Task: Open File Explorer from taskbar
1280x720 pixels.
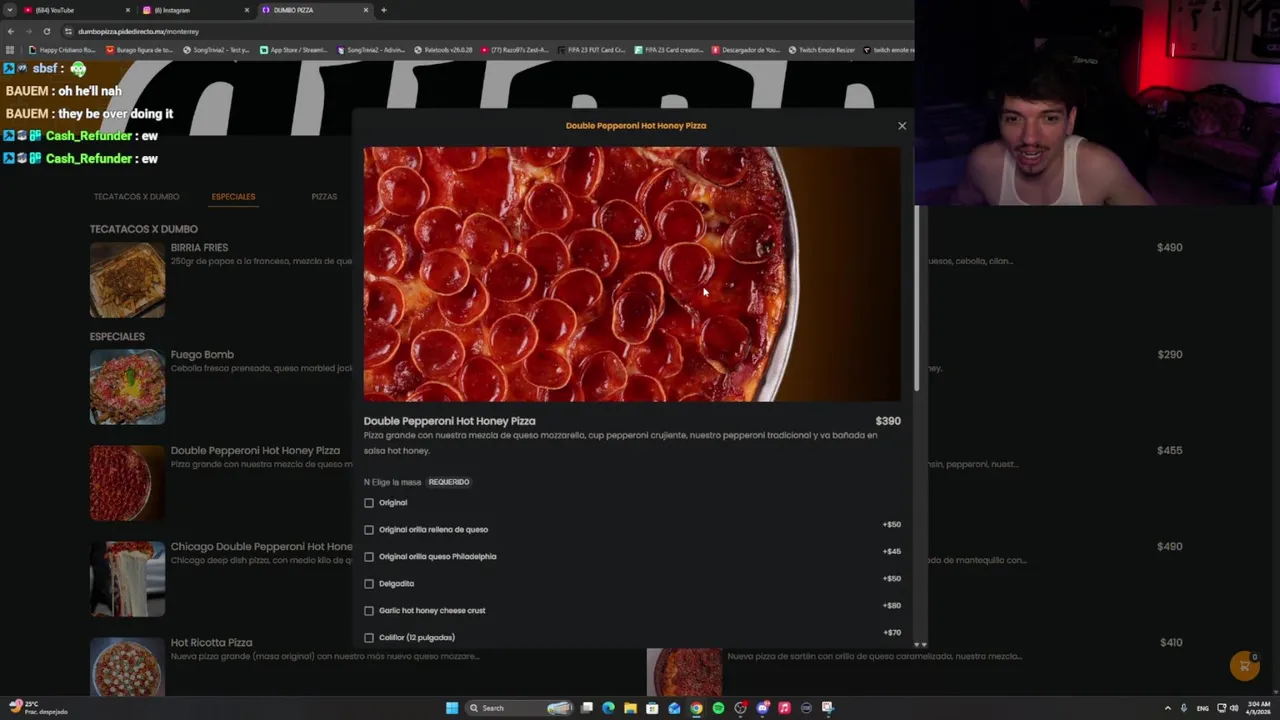Action: (x=630, y=708)
